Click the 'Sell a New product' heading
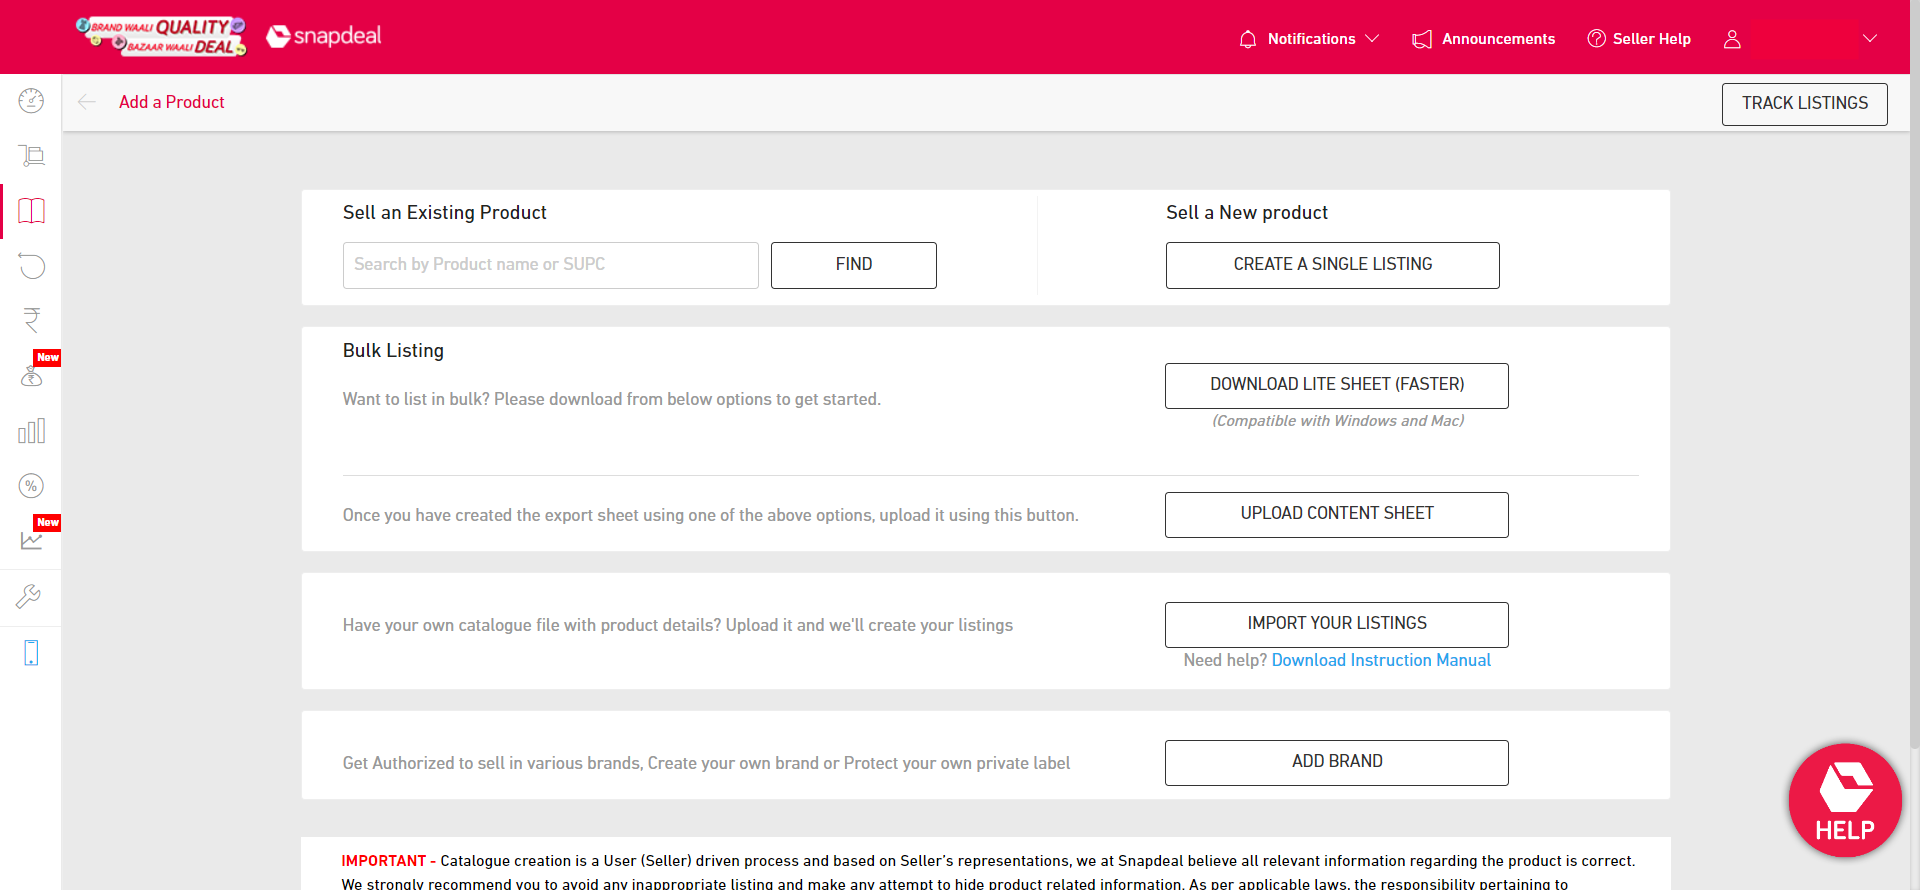The image size is (1920, 890). (1247, 213)
